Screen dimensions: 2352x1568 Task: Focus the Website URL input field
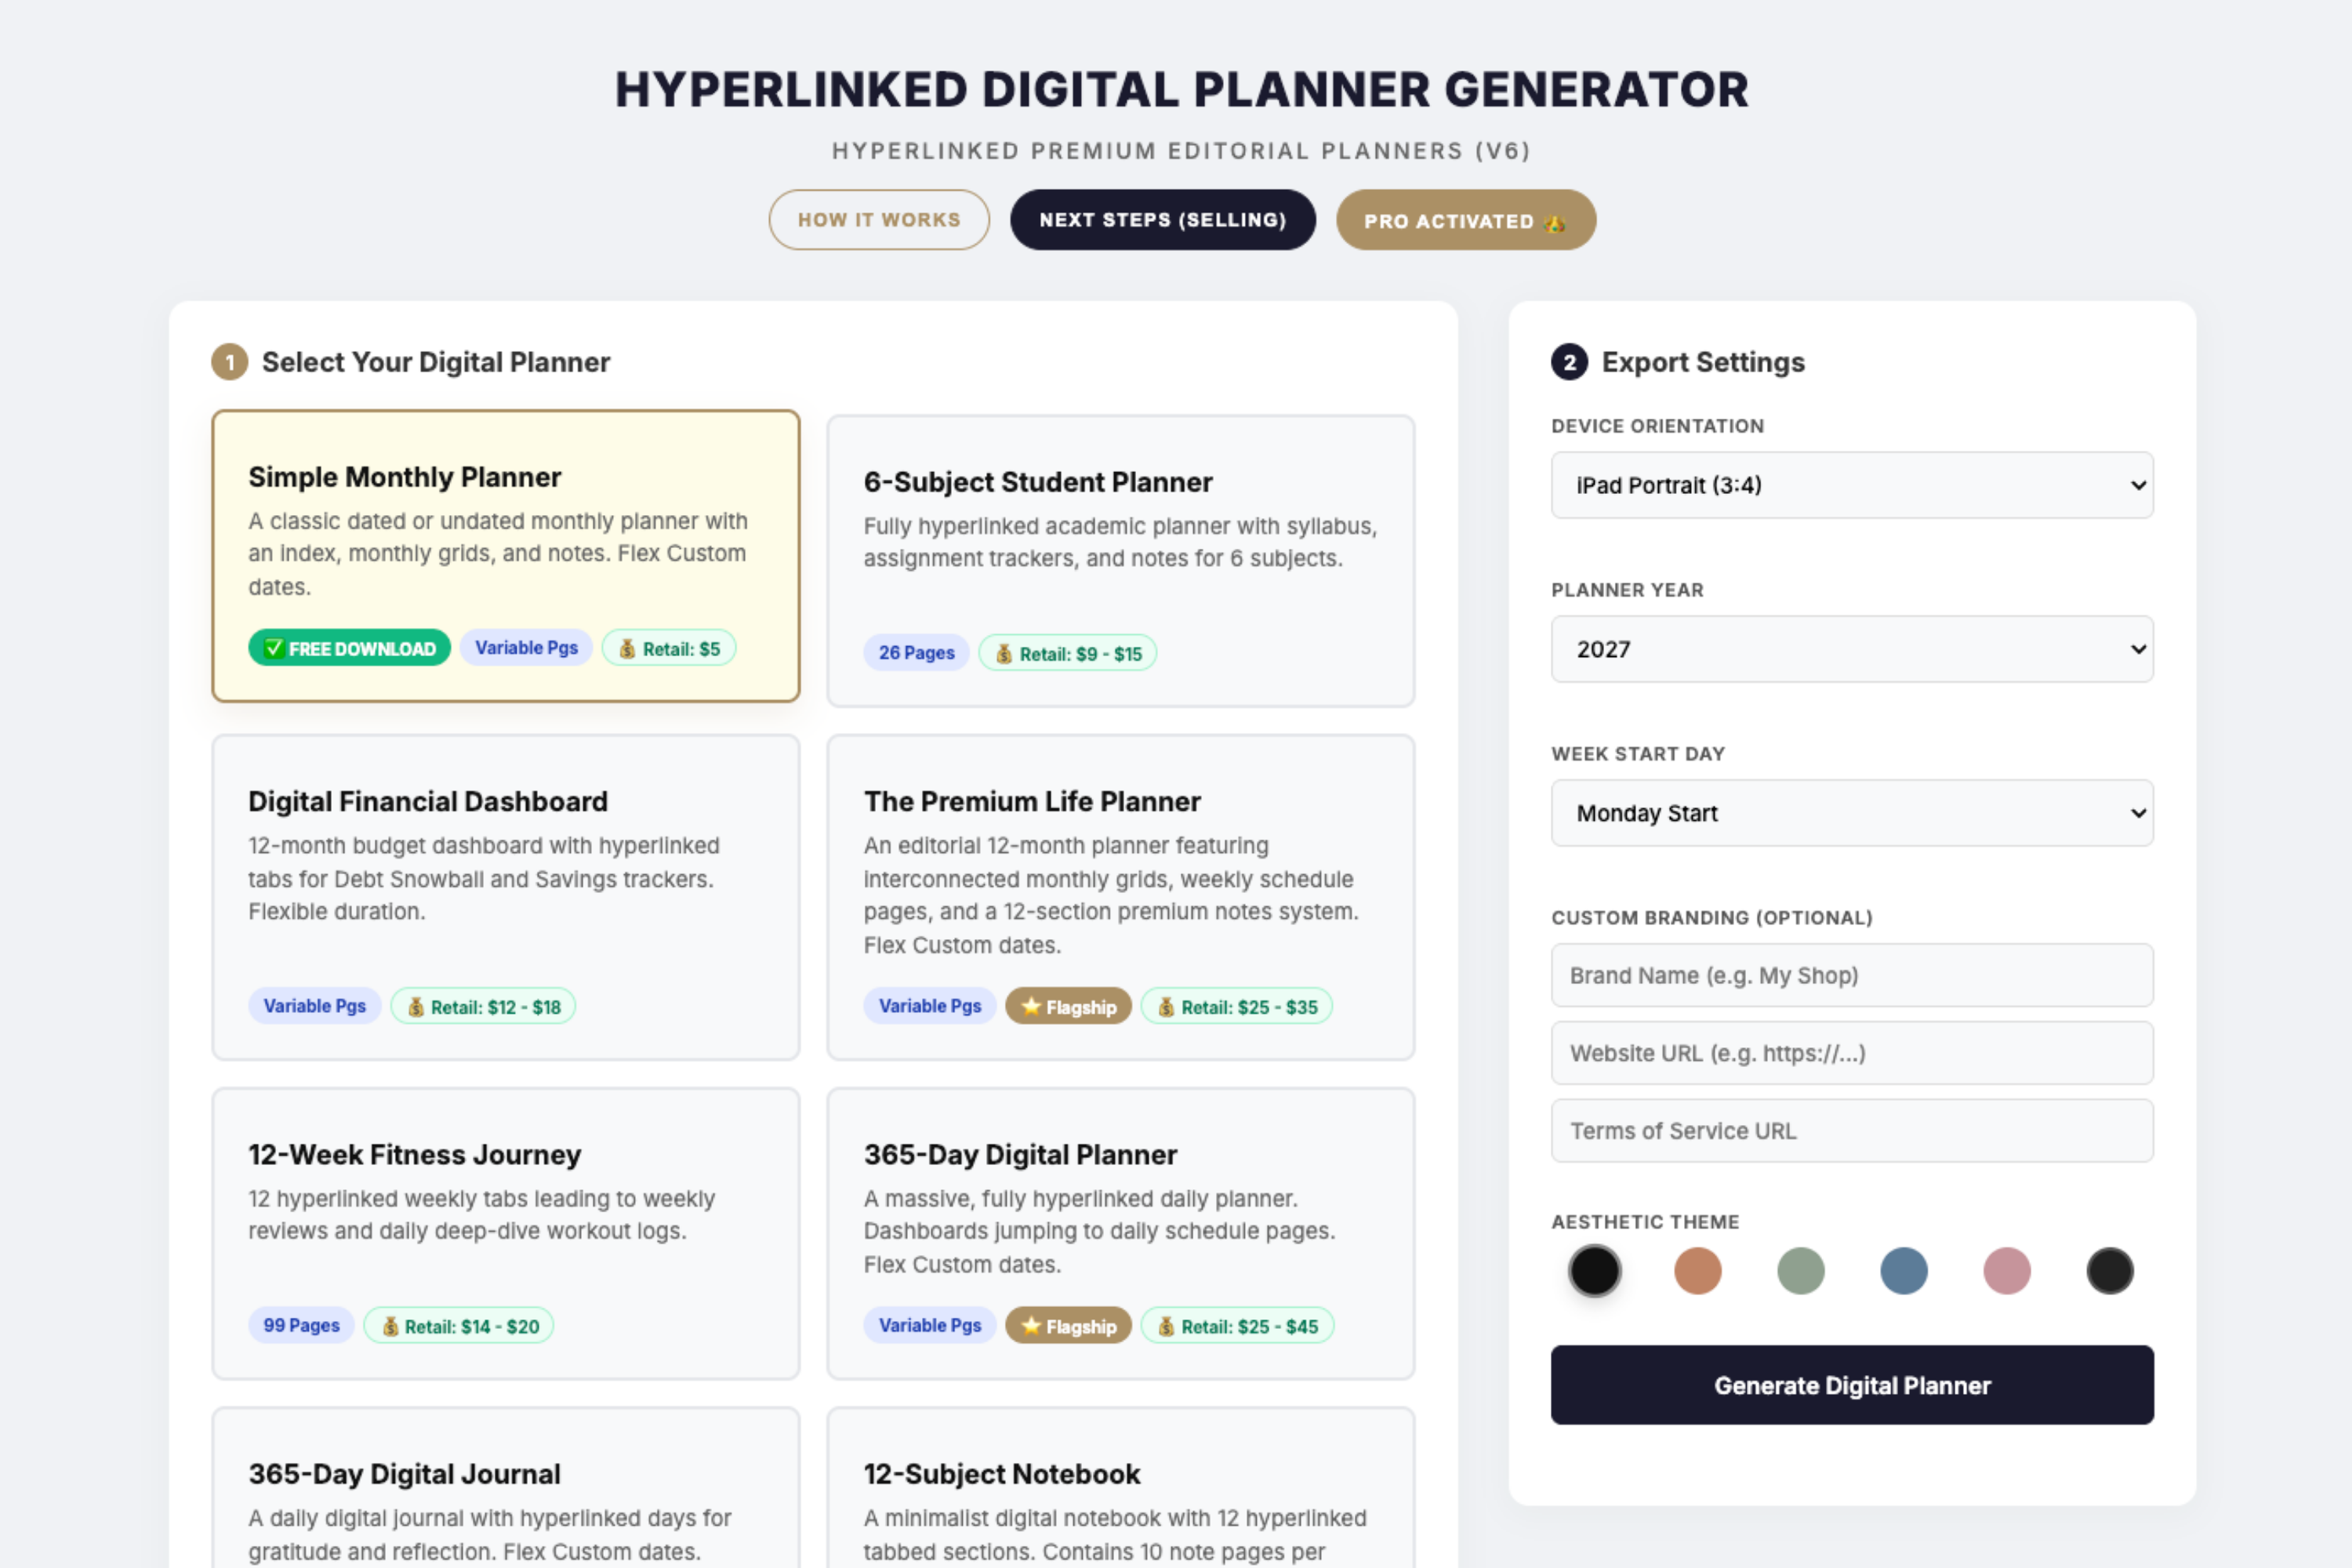[x=1852, y=1053]
